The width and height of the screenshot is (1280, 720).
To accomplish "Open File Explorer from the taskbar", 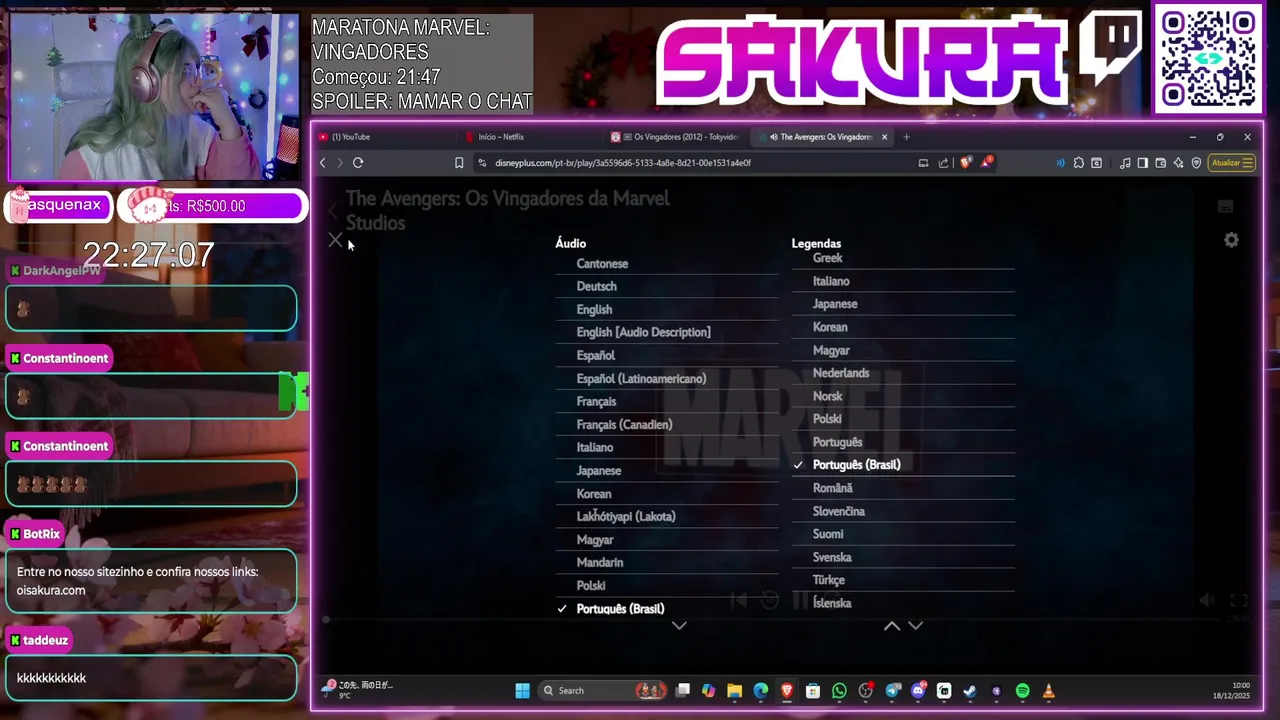I will point(735,691).
